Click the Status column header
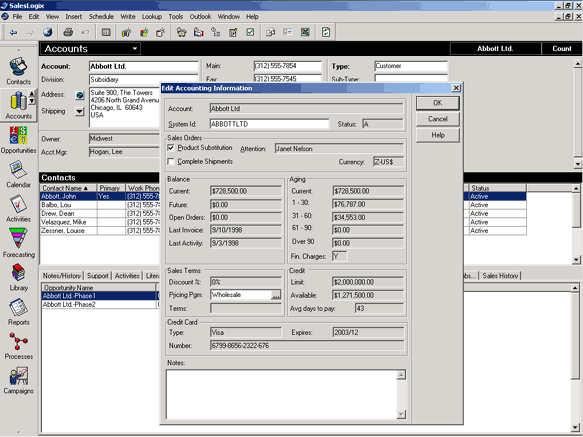This screenshot has width=583, height=437. pyautogui.click(x=497, y=188)
